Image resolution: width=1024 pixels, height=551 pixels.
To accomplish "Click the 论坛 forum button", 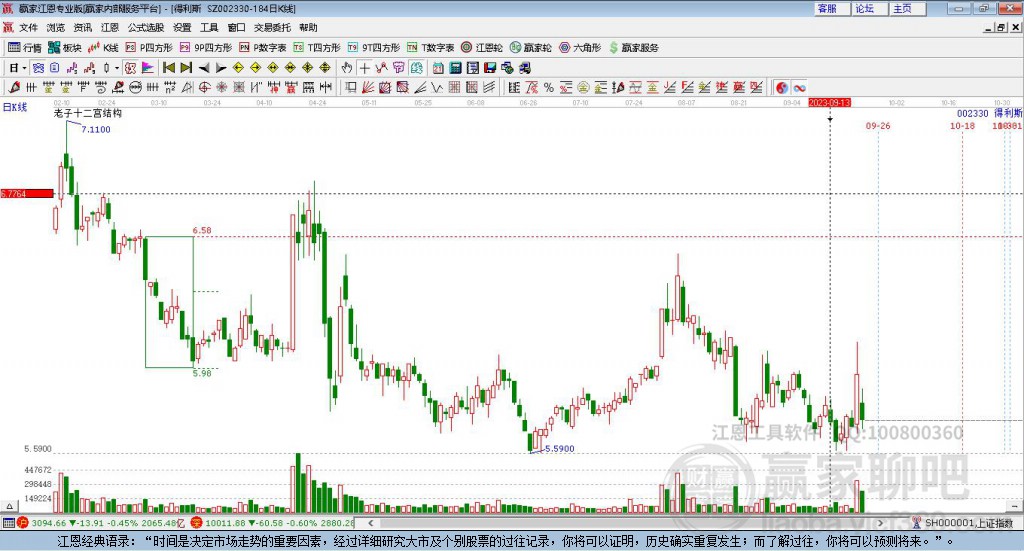I will (x=869, y=8).
